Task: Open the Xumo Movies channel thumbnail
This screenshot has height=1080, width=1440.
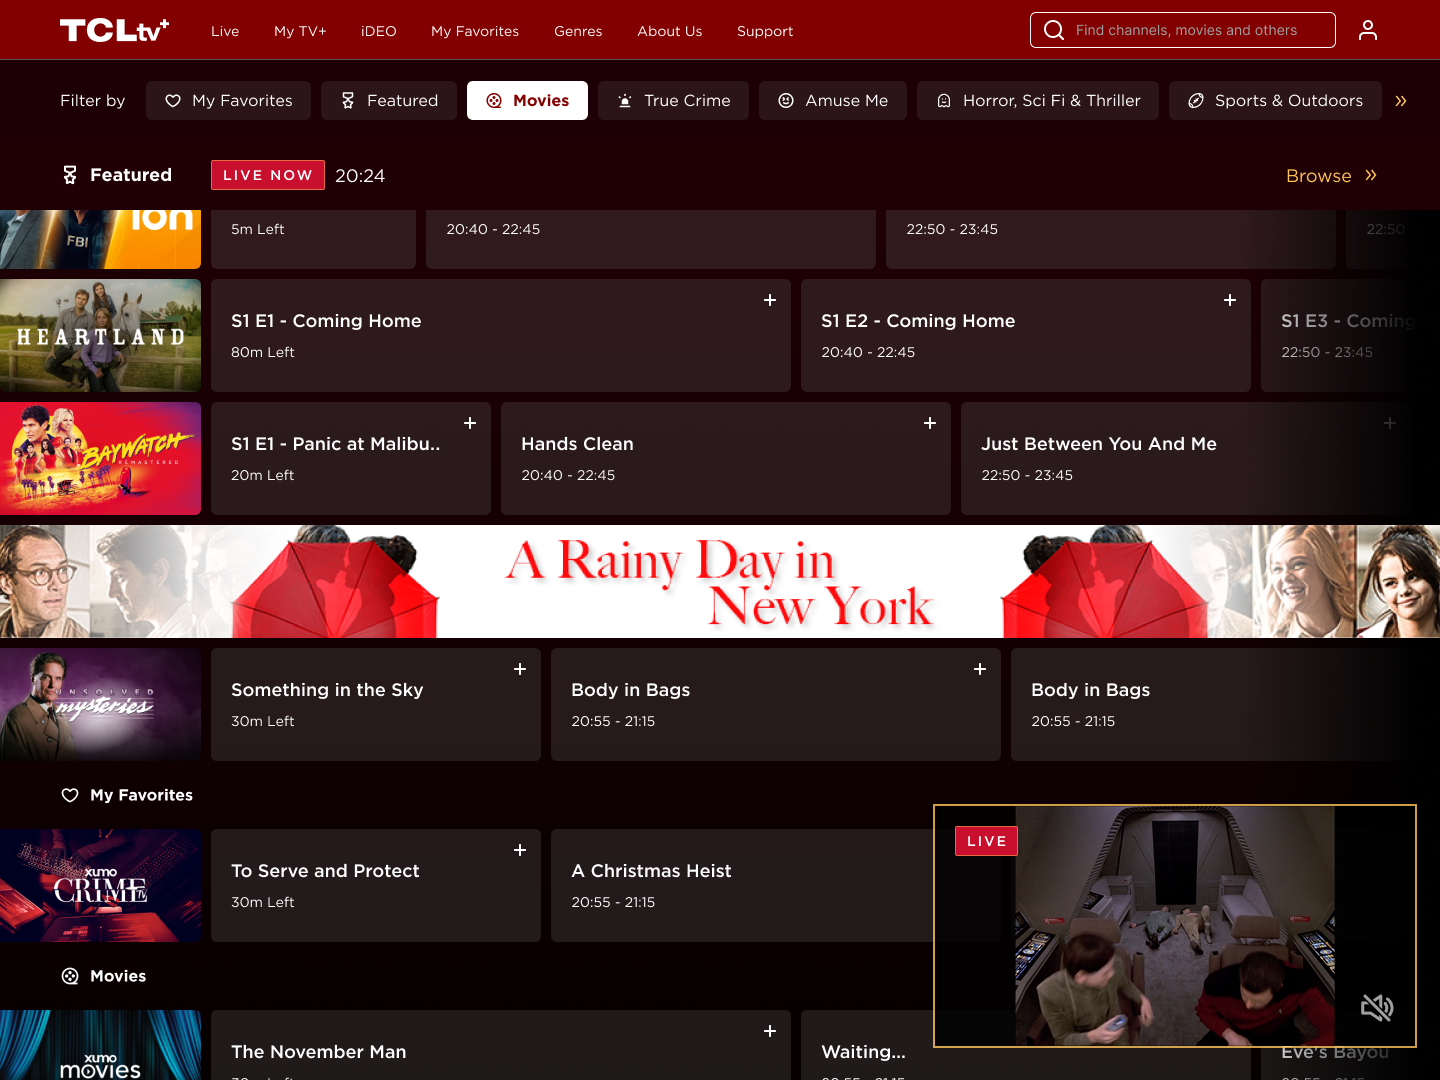Action: pyautogui.click(x=100, y=1045)
